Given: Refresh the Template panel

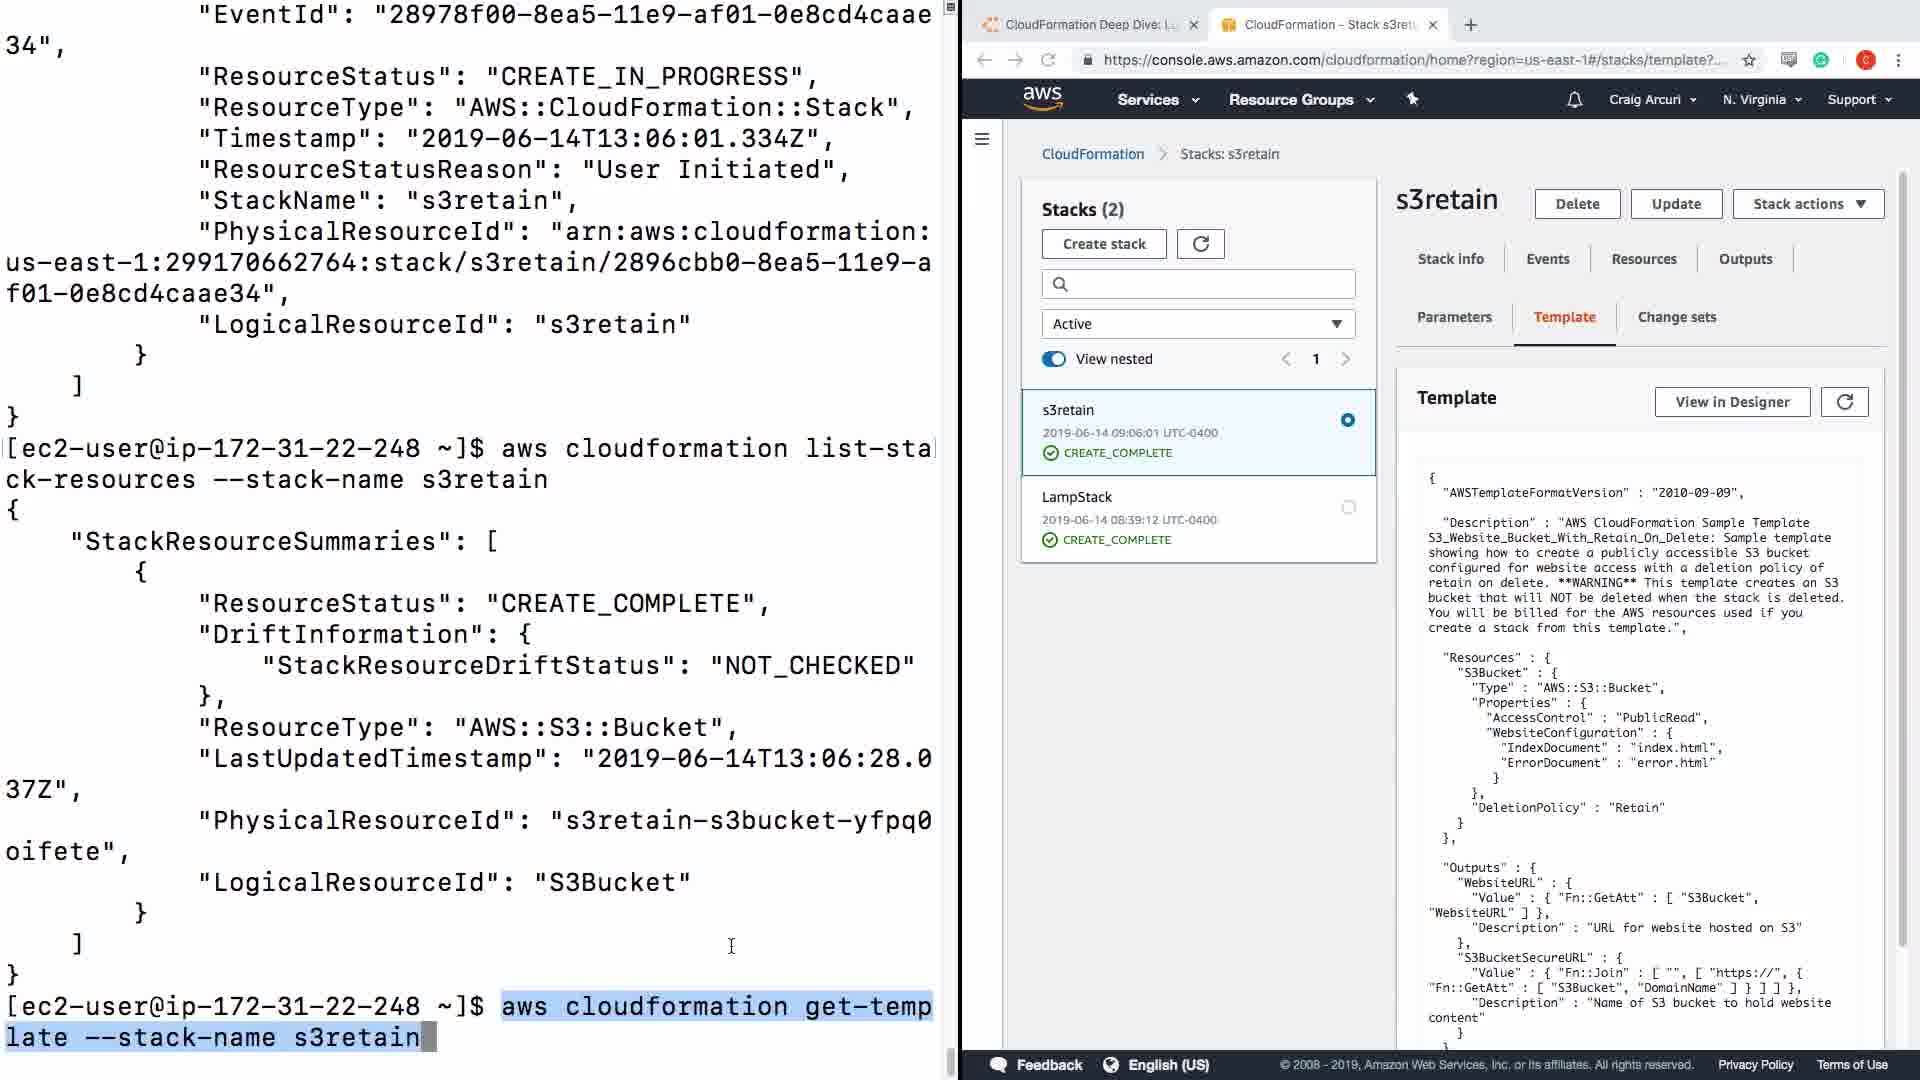Looking at the screenshot, I should click(x=1844, y=402).
